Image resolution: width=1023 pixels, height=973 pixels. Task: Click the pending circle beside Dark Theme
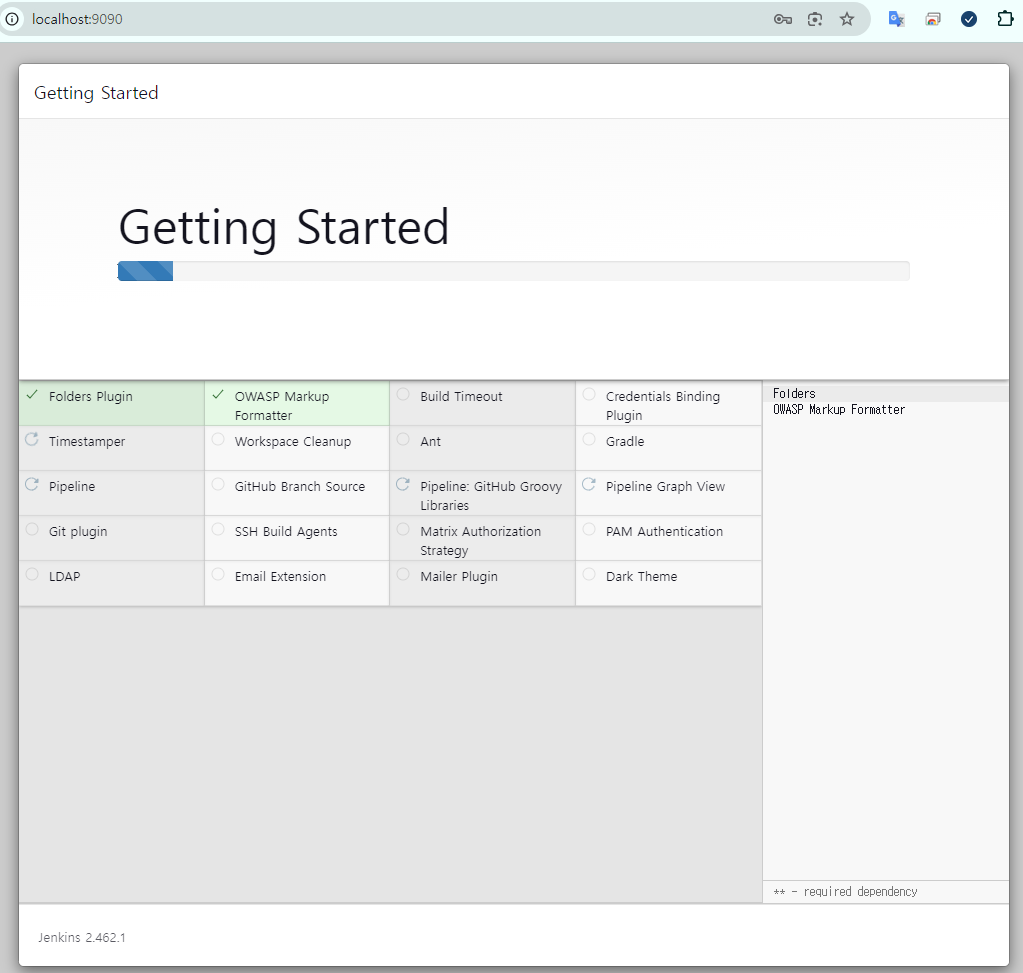(589, 575)
